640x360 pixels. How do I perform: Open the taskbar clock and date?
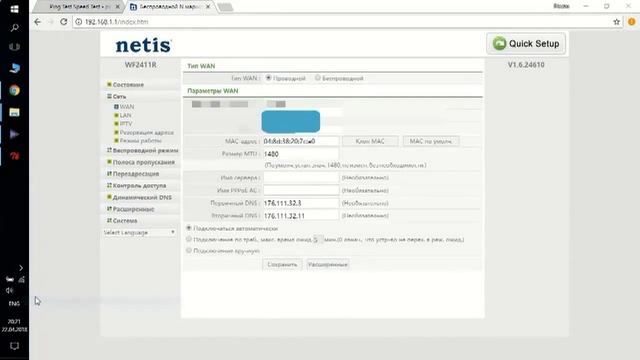click(x=14, y=325)
